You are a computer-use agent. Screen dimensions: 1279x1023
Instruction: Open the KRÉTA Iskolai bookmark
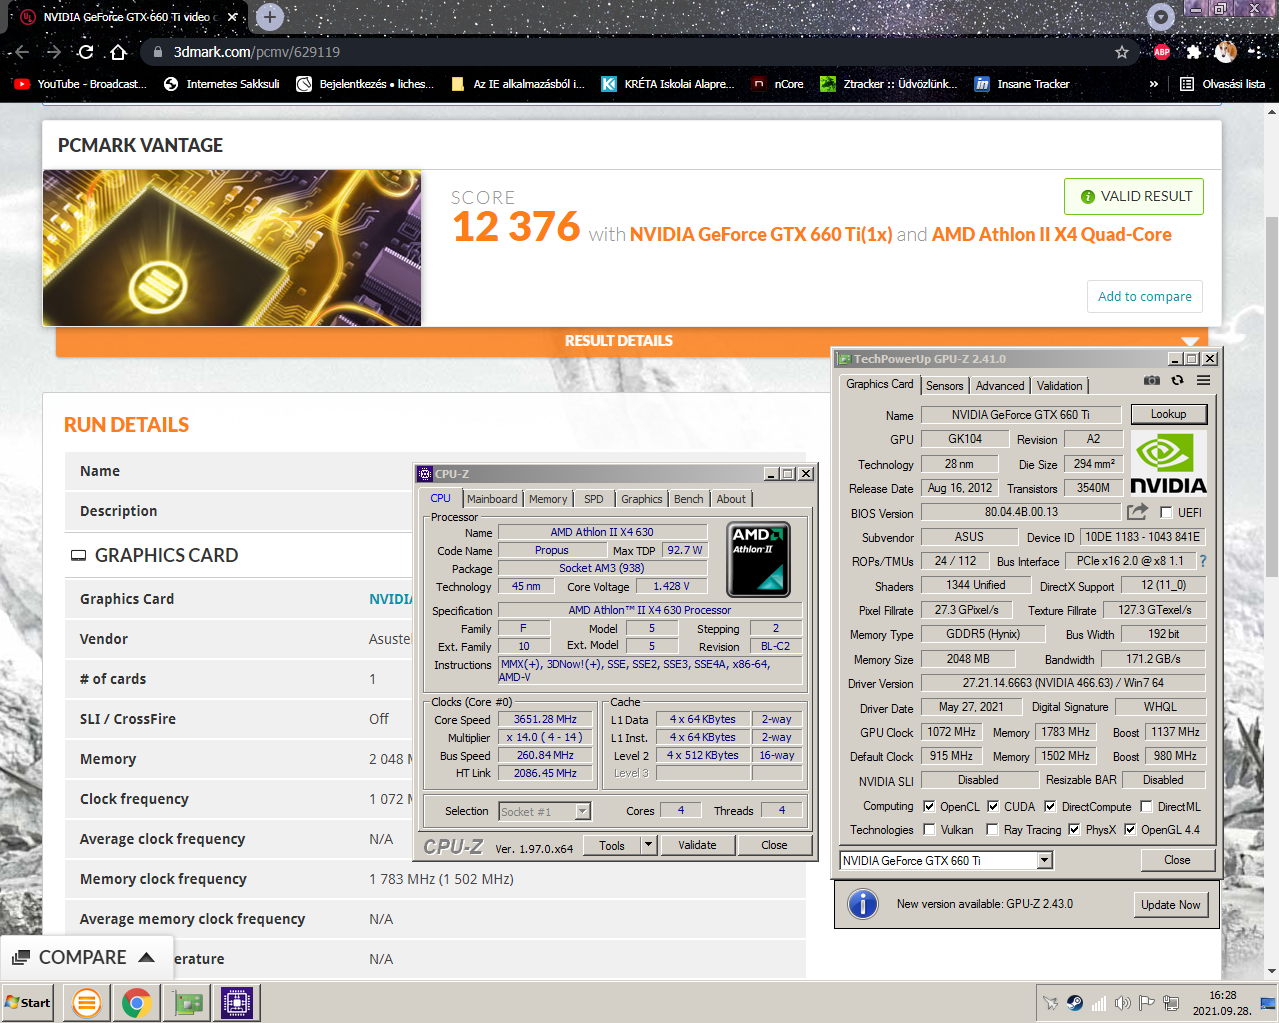click(x=667, y=84)
